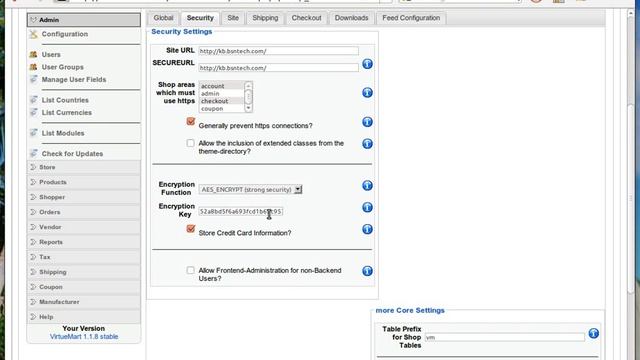Focus the Encryption Key field
This screenshot has height=360, width=640.
coord(241,211)
